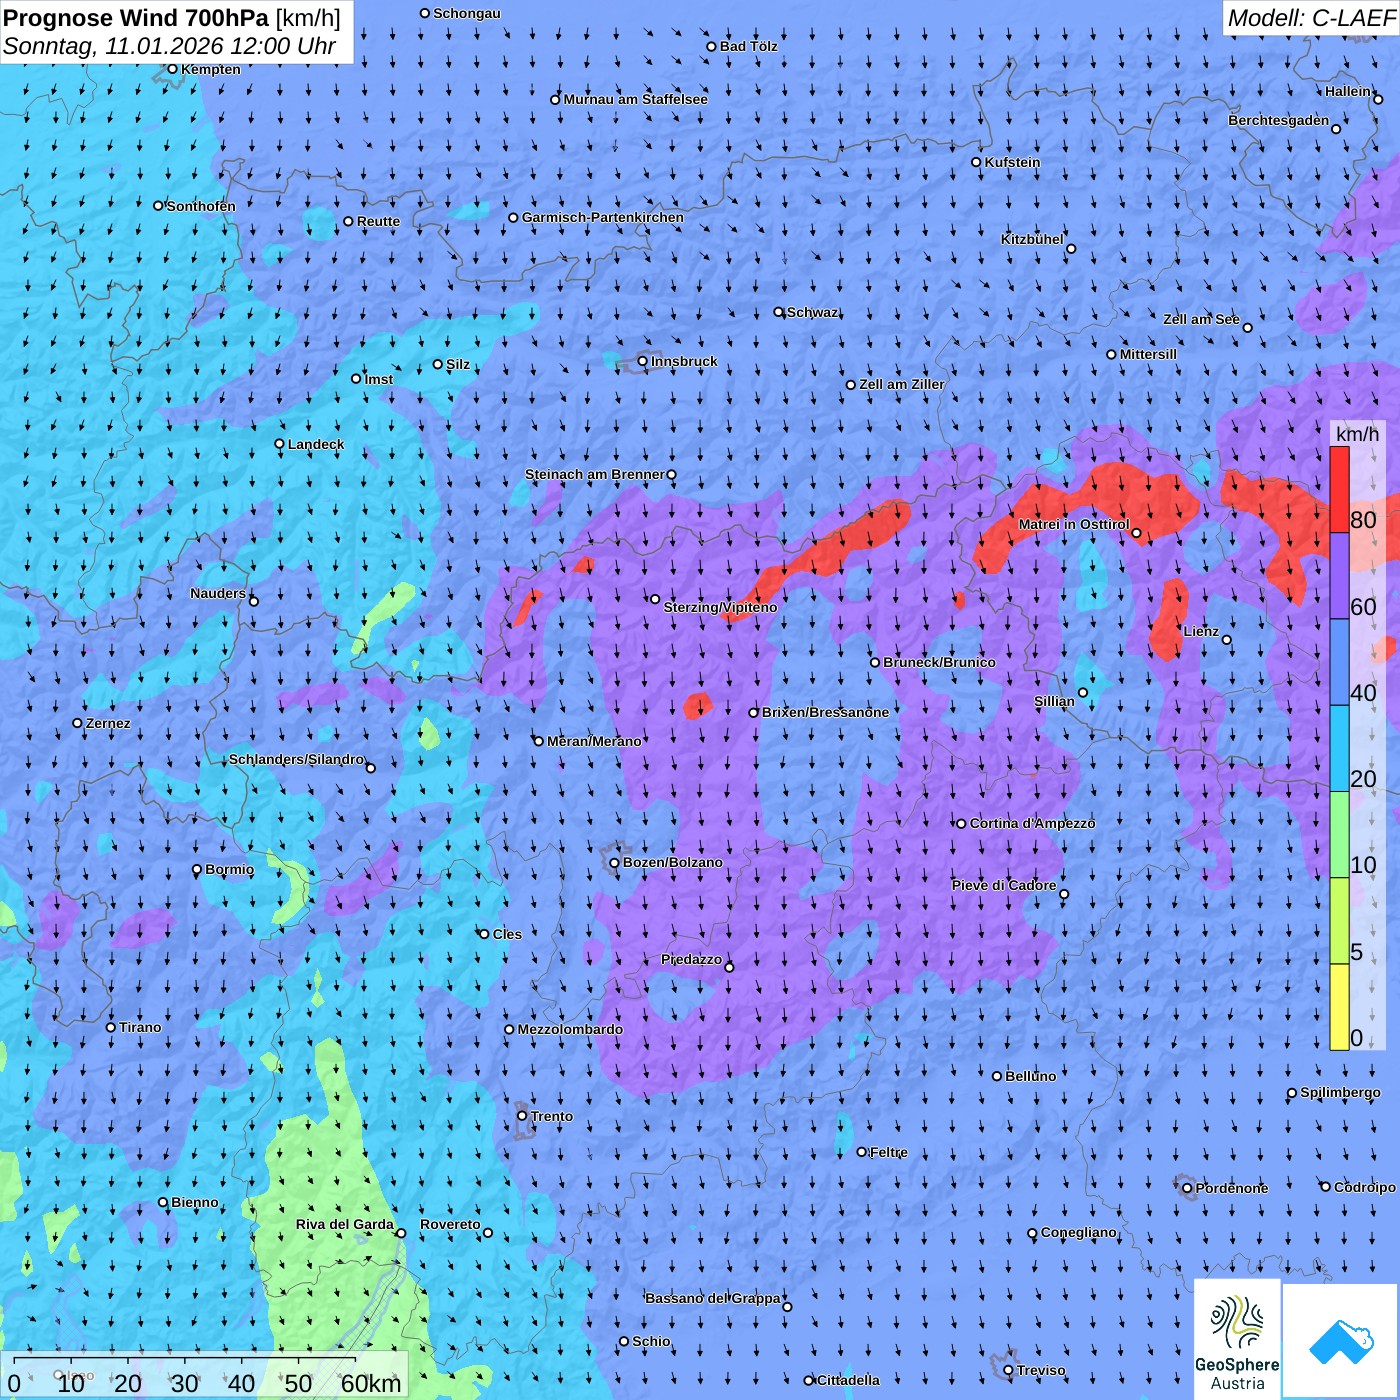Image resolution: width=1400 pixels, height=1400 pixels.
Task: Click the Cortina d'Ampezzo marker
Action: click(x=961, y=824)
